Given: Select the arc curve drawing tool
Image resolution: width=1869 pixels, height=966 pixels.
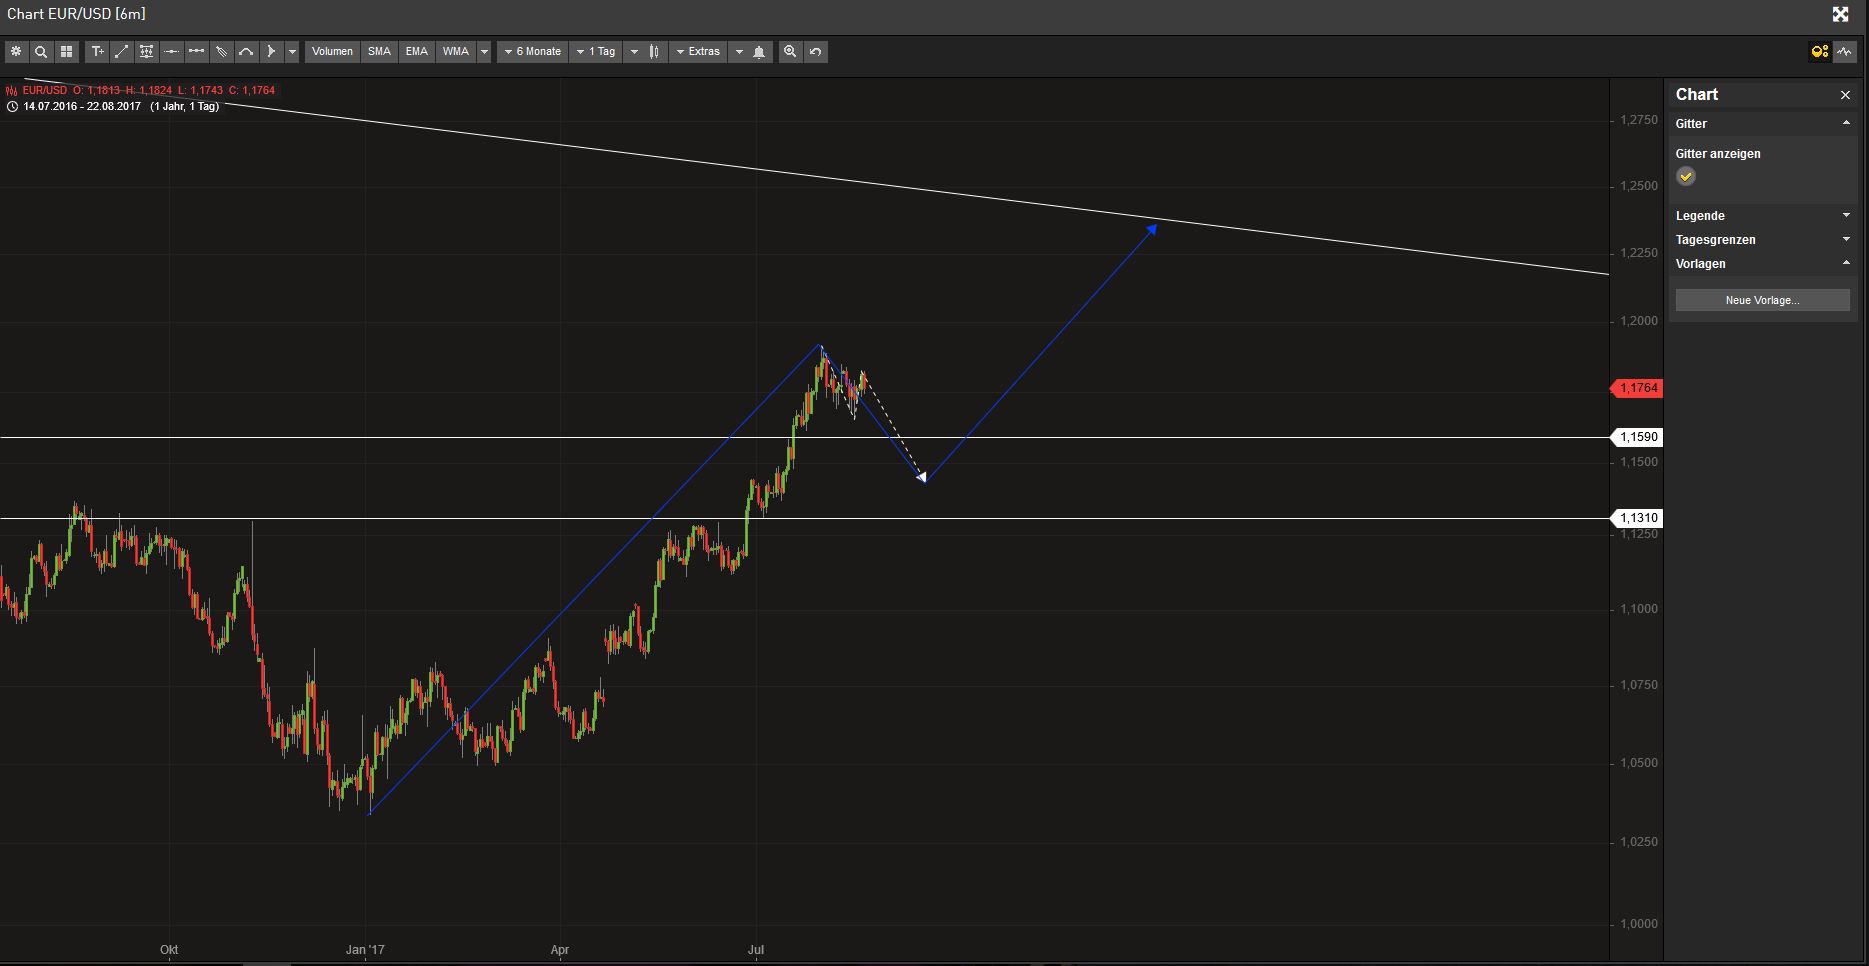Looking at the screenshot, I should pyautogui.click(x=246, y=52).
